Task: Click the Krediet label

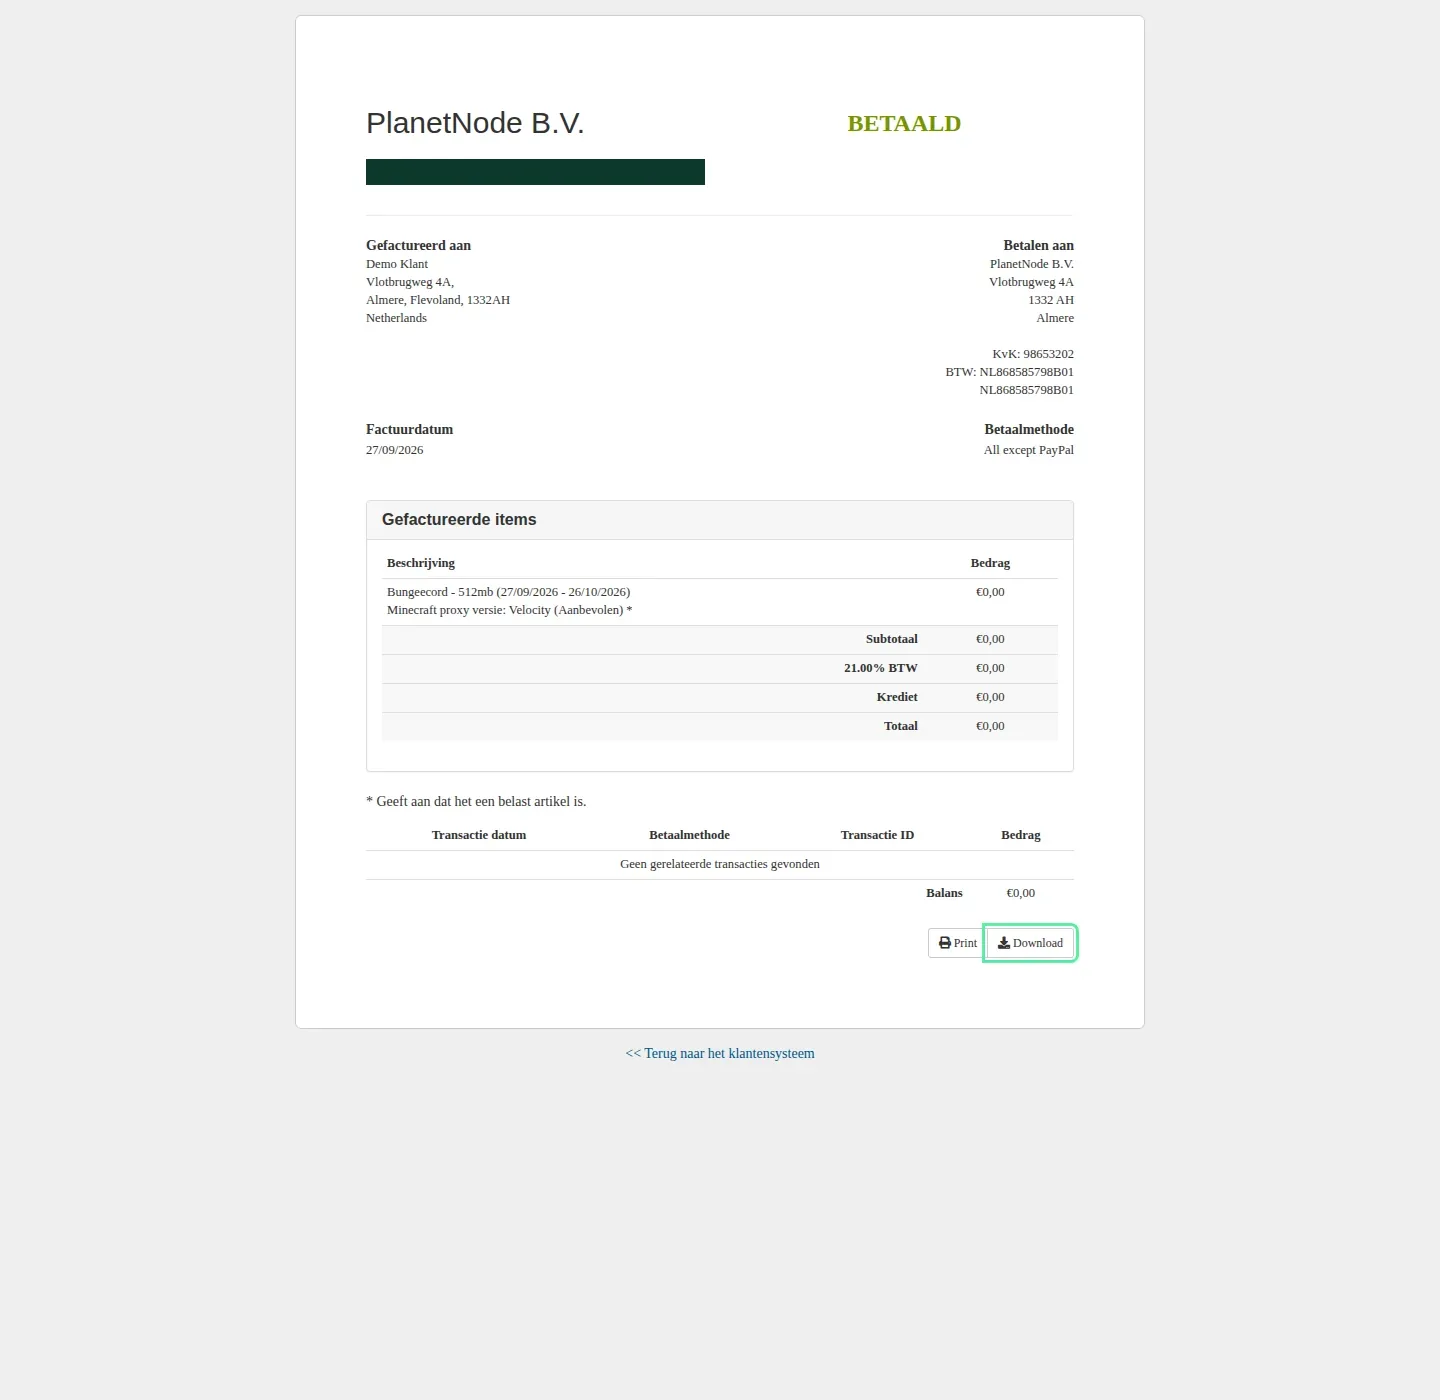Action: (897, 697)
